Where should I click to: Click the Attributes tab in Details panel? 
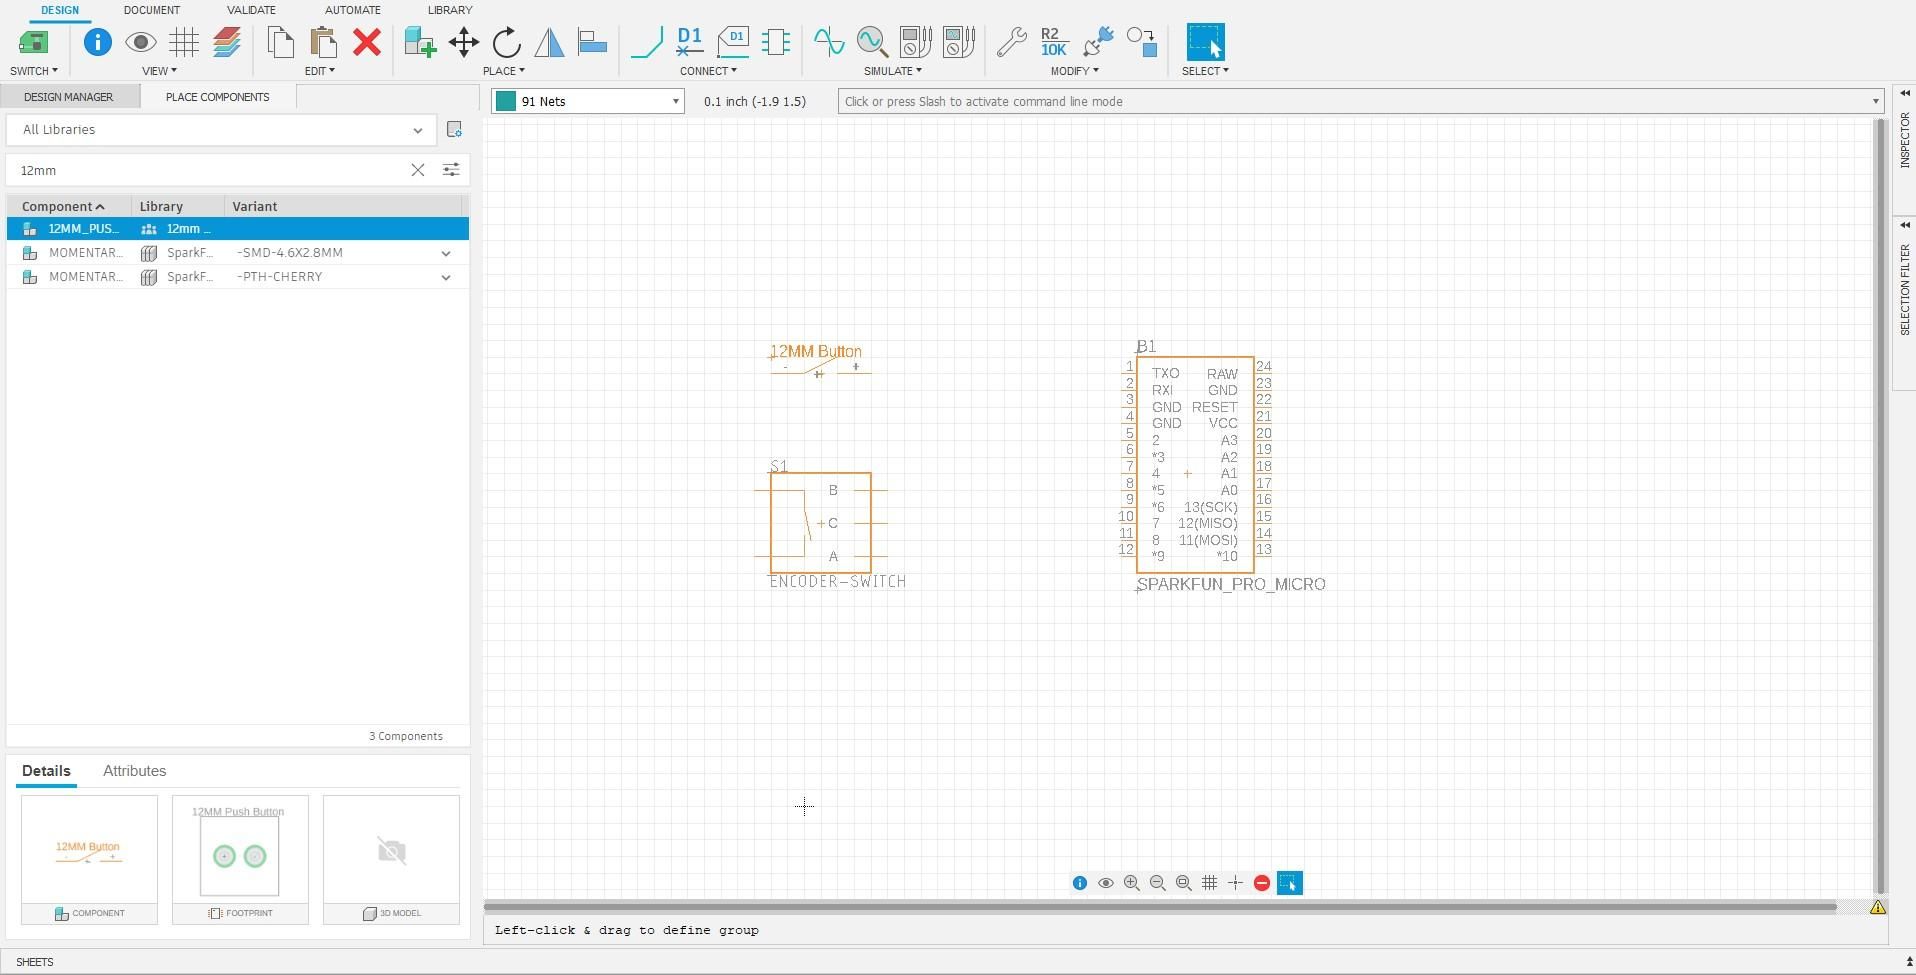coord(134,771)
